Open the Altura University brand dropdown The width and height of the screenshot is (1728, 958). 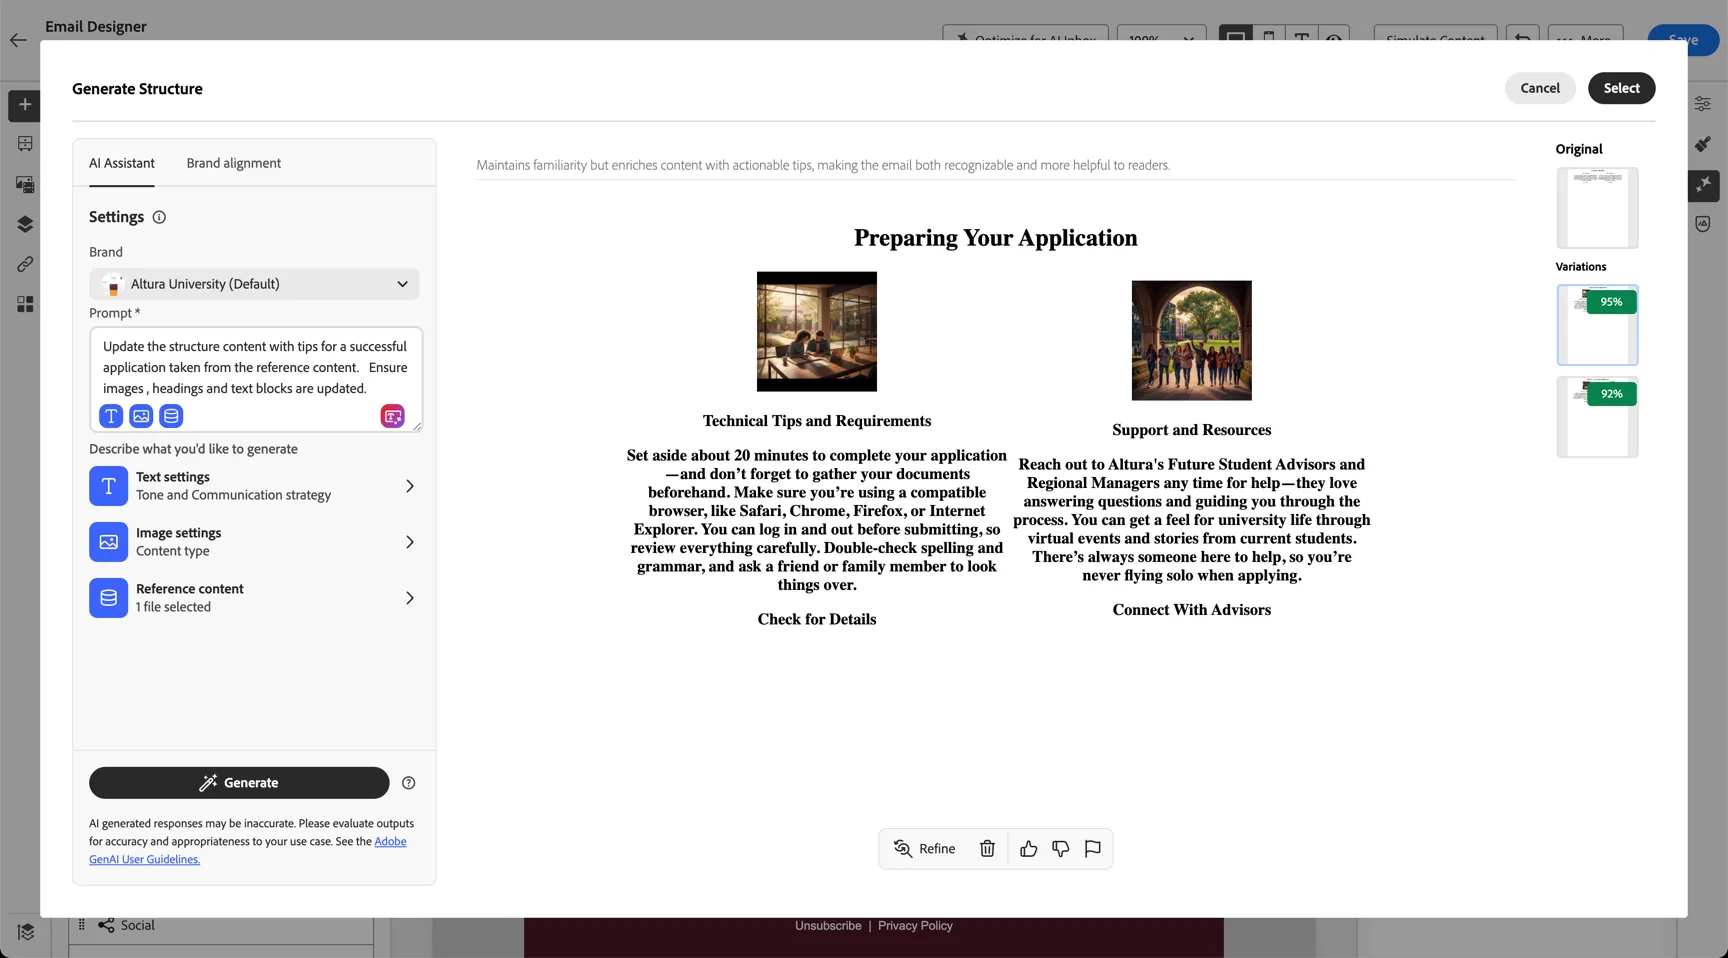tap(254, 284)
